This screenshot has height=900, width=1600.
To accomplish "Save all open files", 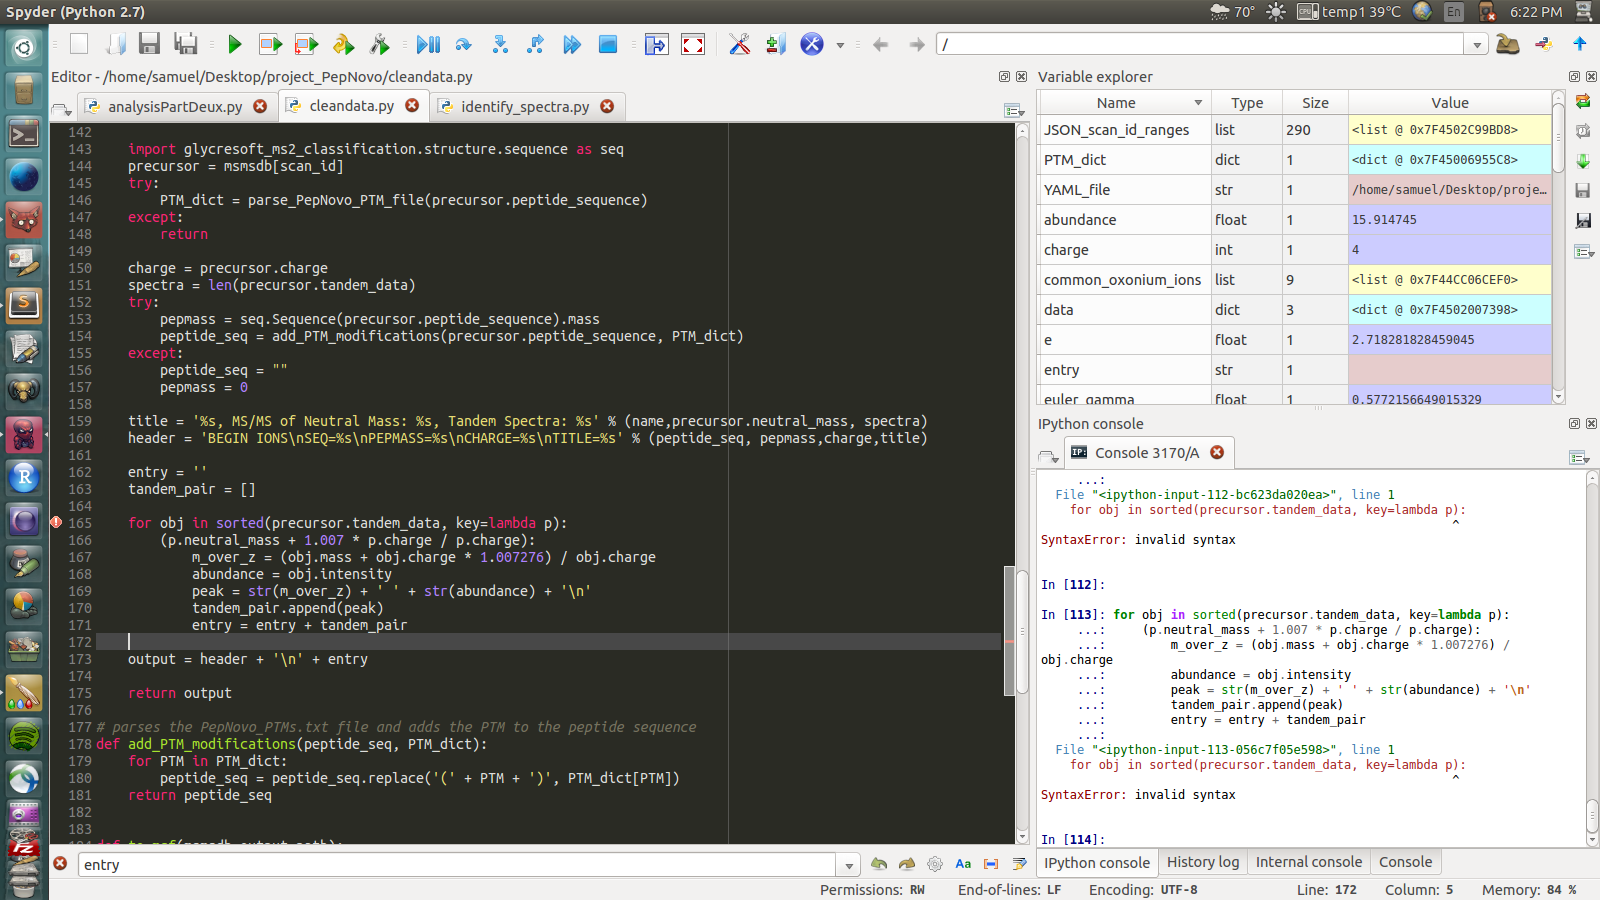I will pyautogui.click(x=186, y=44).
